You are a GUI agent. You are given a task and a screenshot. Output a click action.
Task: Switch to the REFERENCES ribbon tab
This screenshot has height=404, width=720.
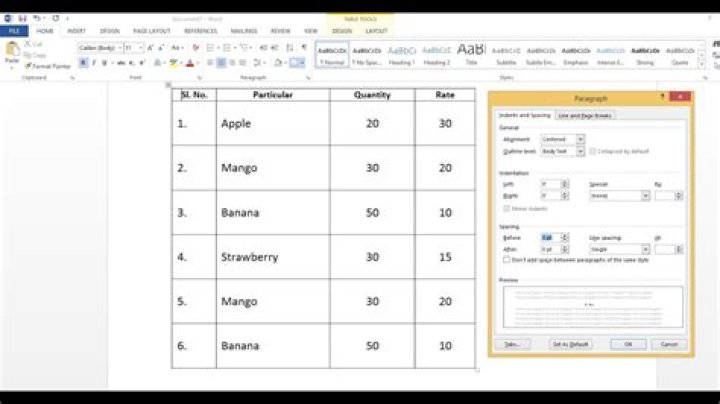[x=200, y=31]
